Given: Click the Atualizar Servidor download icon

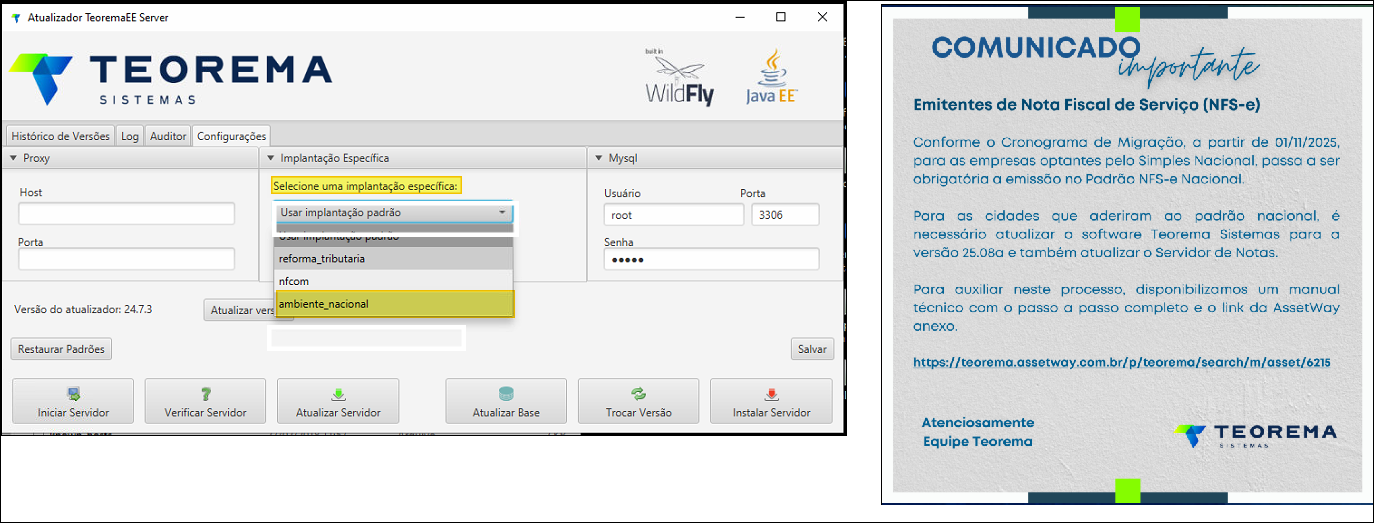Looking at the screenshot, I should coord(338,394).
